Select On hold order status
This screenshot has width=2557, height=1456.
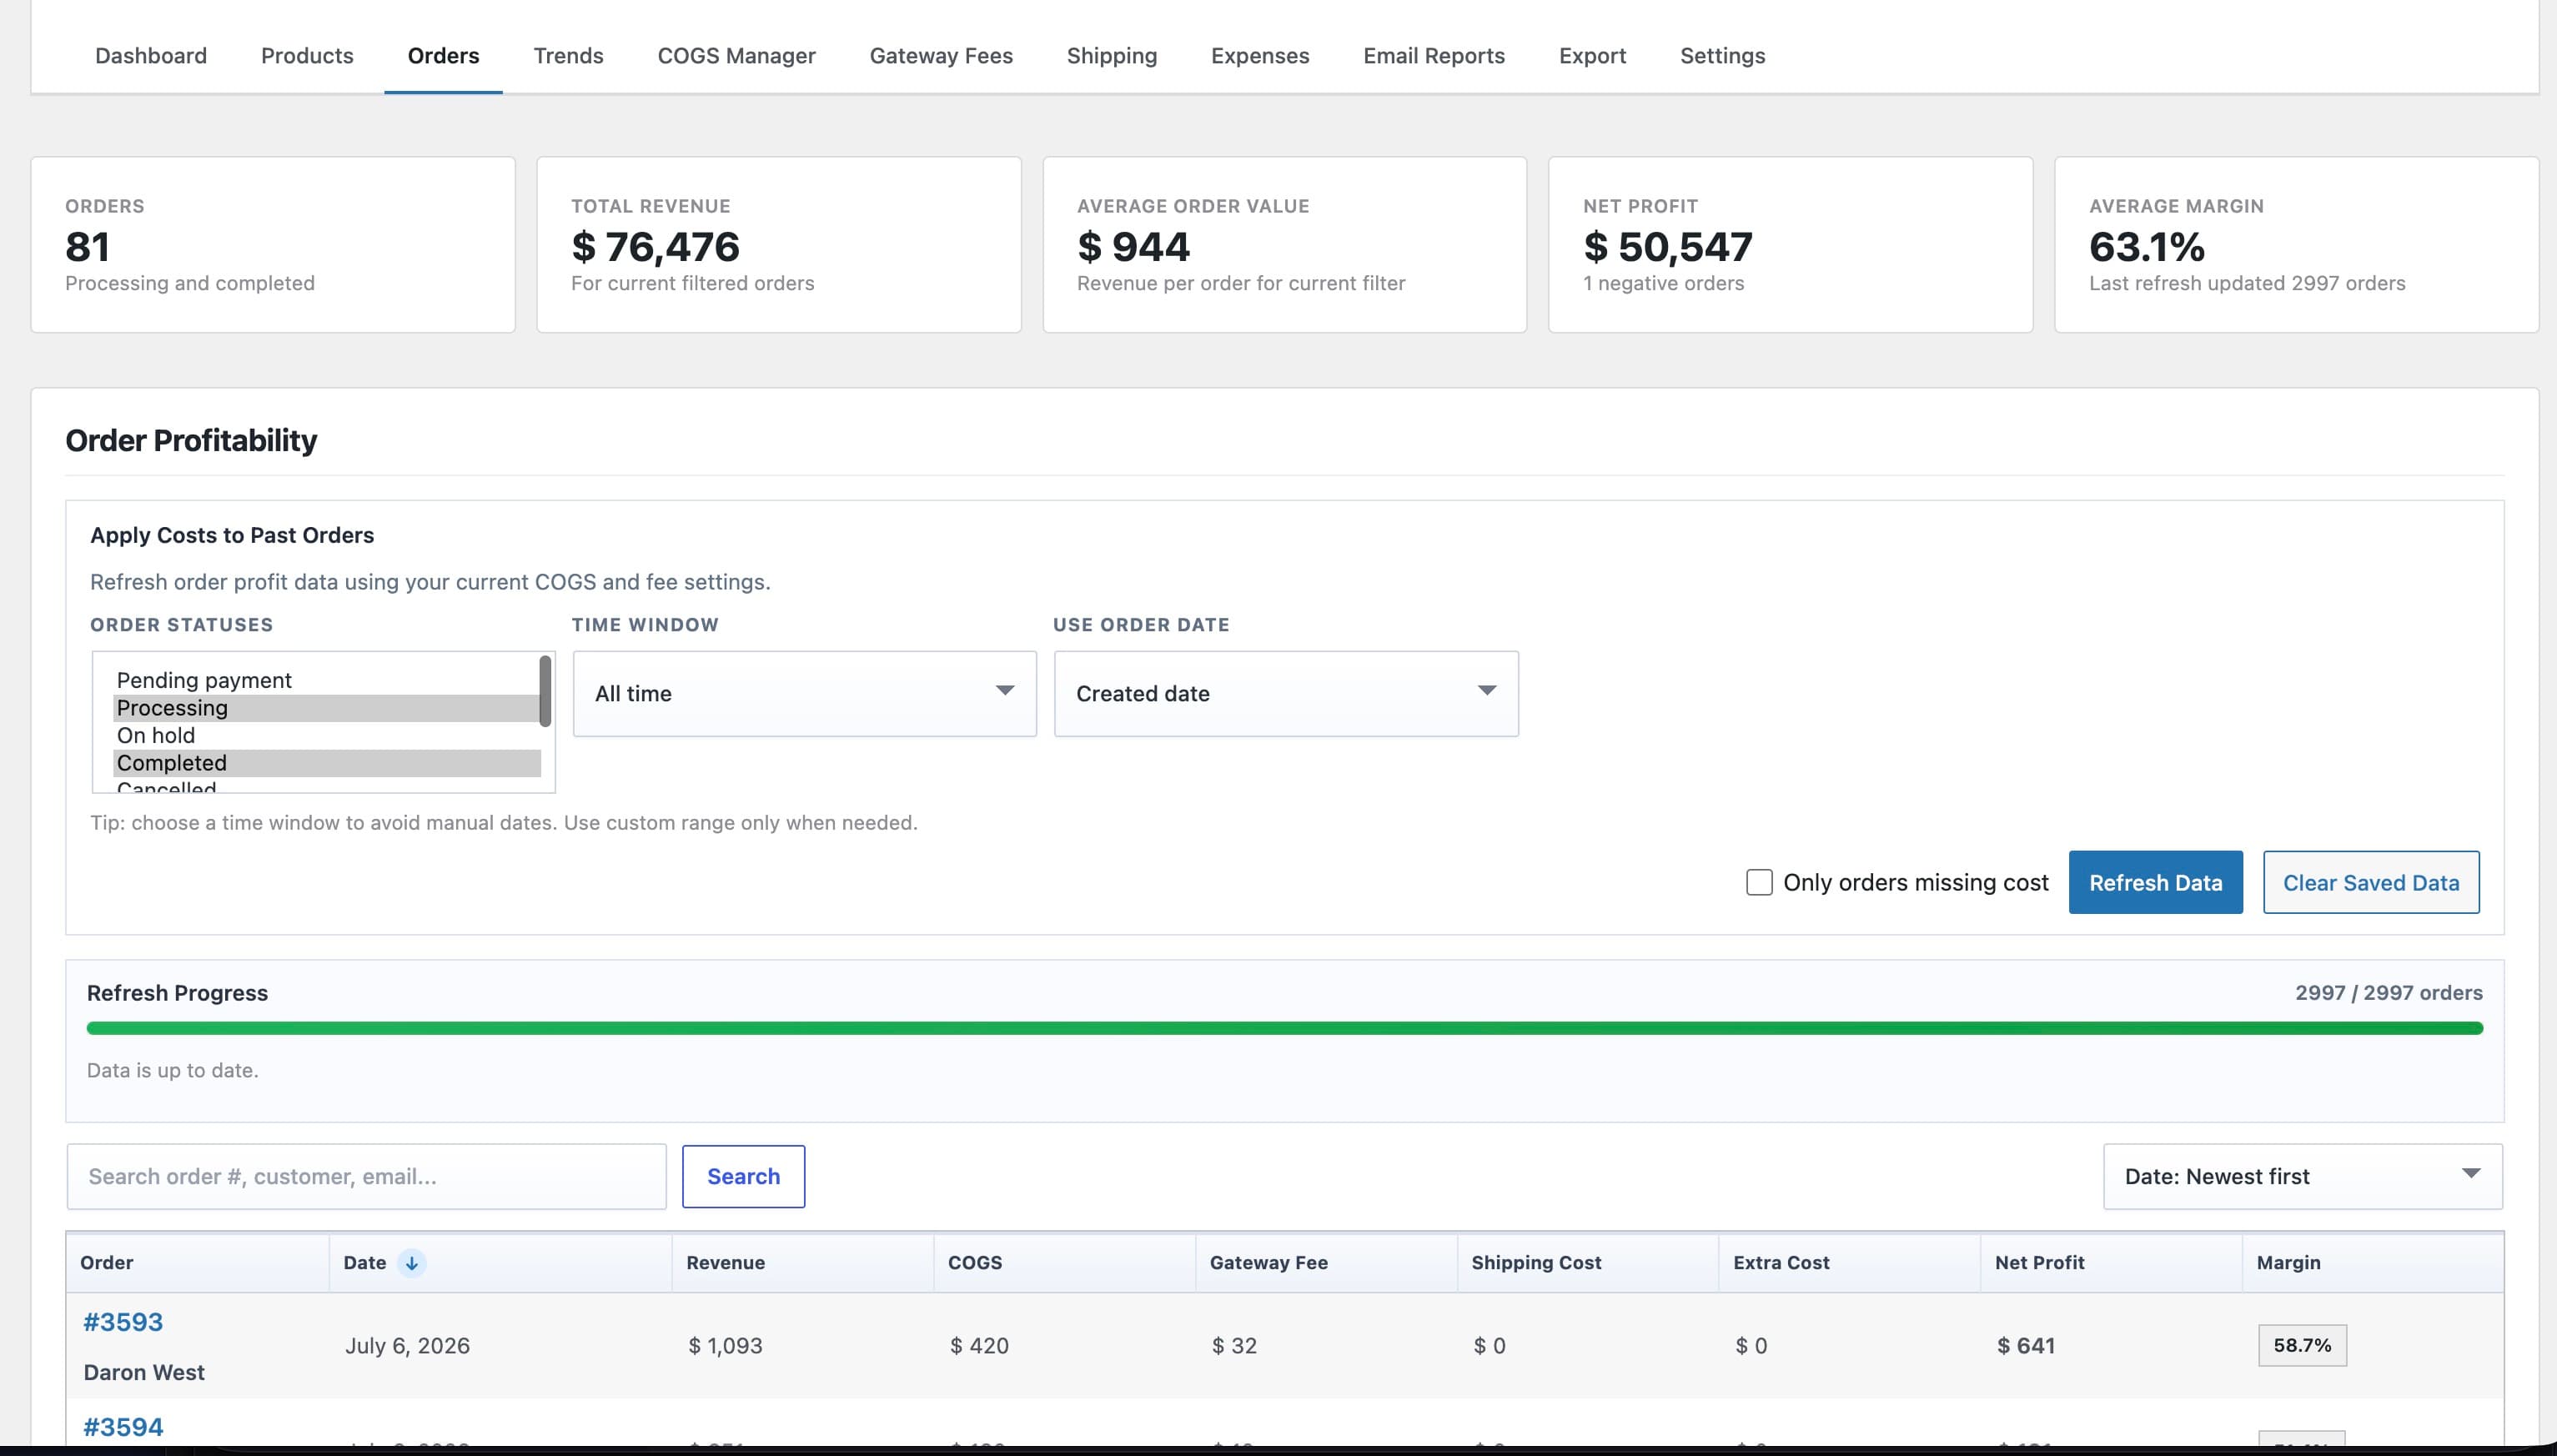[x=326, y=735]
